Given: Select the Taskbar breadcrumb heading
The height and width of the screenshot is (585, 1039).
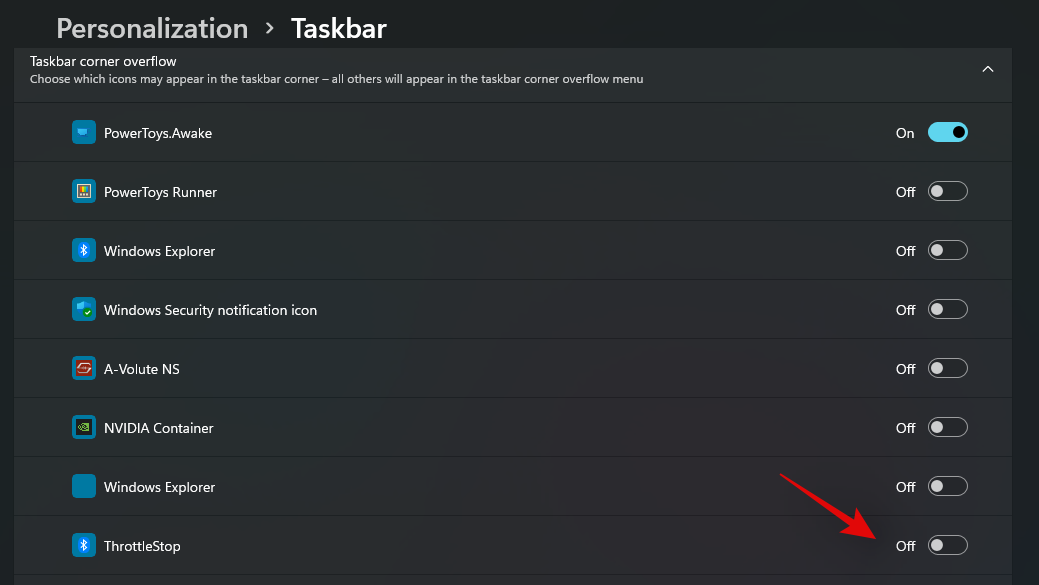Looking at the screenshot, I should [338, 28].
